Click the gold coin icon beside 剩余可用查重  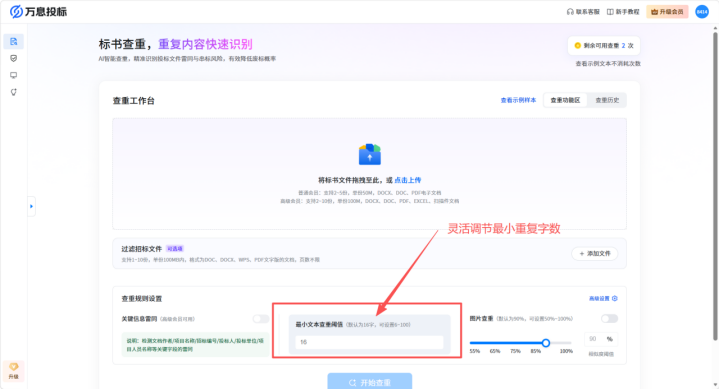[577, 45]
